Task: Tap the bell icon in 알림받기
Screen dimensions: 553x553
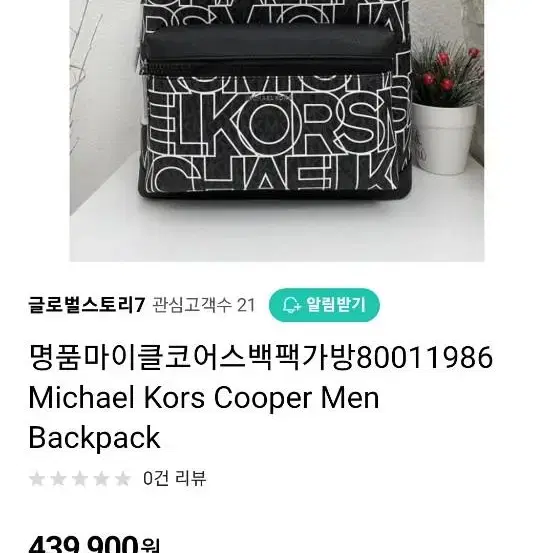Action: (291, 305)
